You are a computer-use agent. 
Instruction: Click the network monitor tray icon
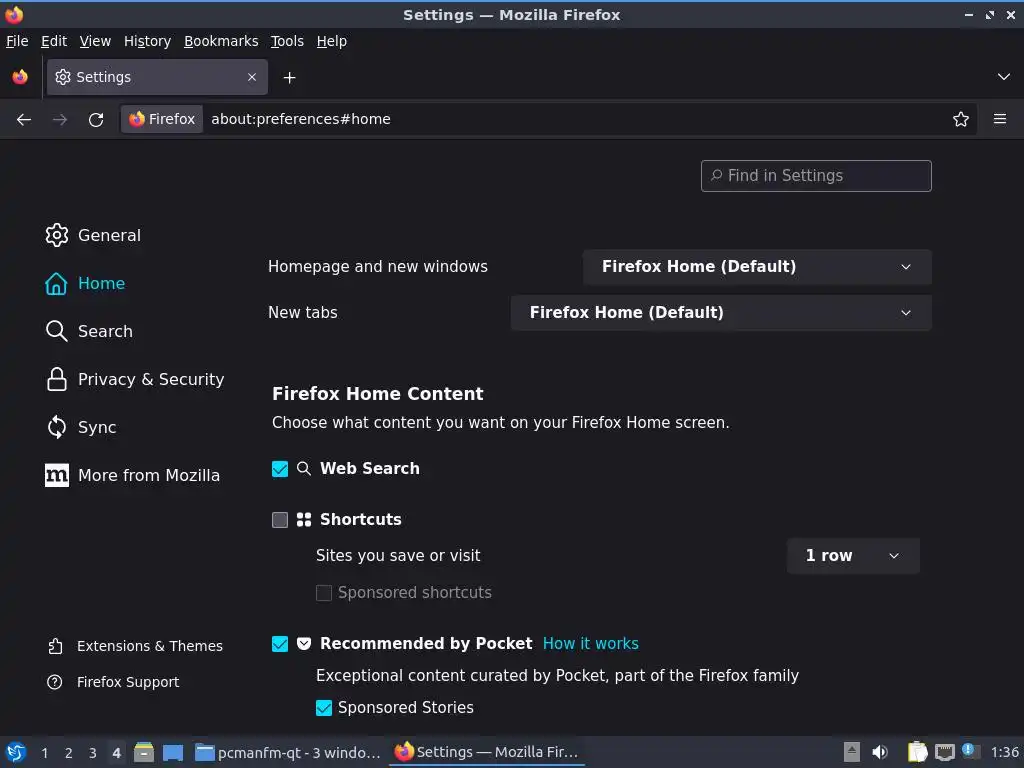point(944,752)
